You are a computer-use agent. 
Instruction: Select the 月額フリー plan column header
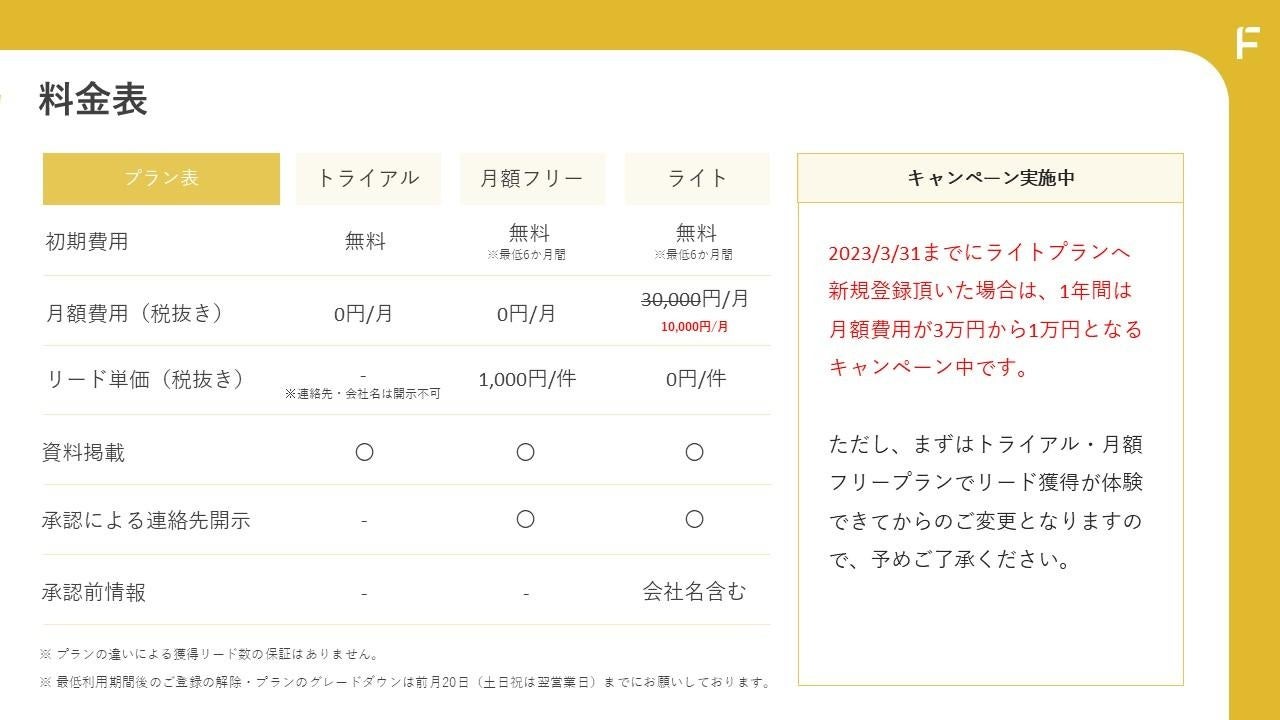point(532,179)
